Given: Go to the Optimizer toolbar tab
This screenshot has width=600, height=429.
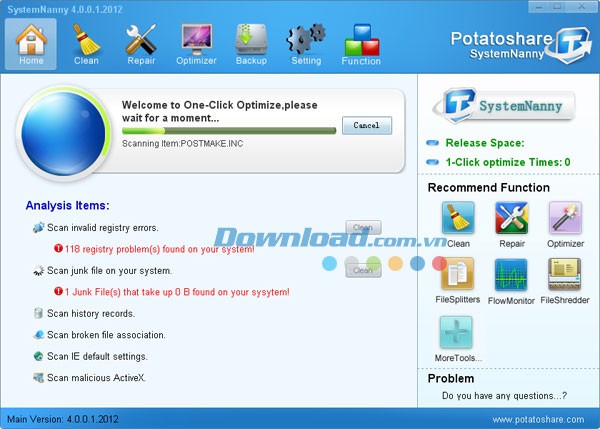Looking at the screenshot, I should coord(196,44).
